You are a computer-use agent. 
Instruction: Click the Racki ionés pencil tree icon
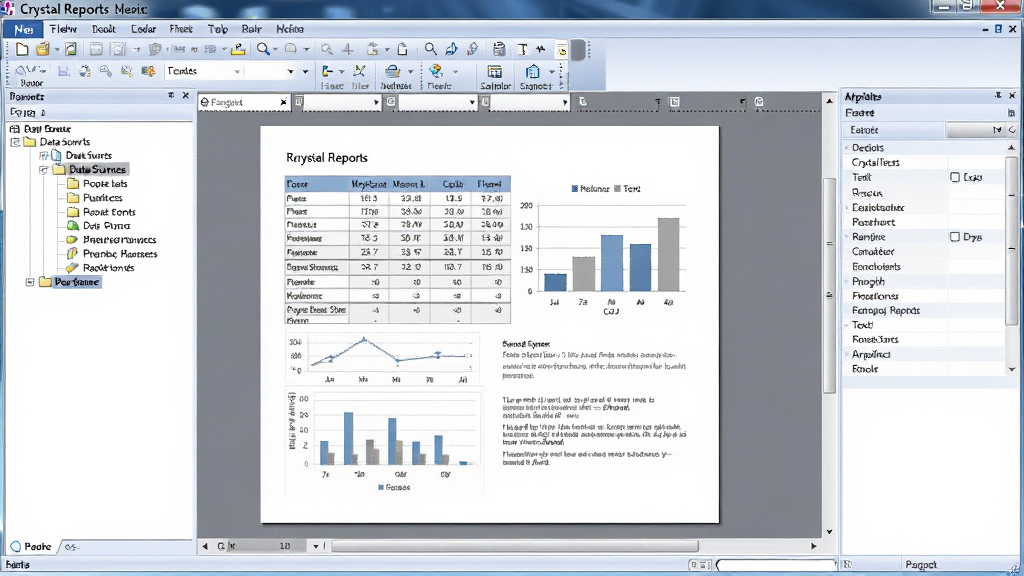pyautogui.click(x=73, y=268)
